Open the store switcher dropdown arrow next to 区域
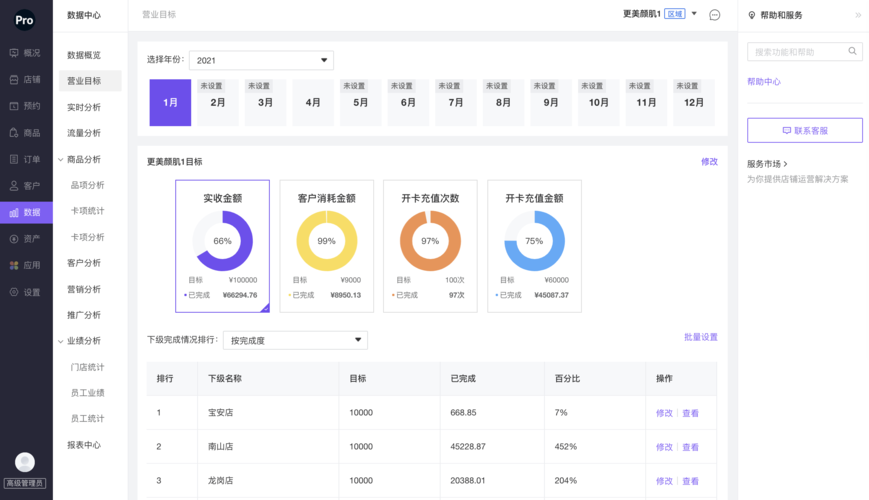This screenshot has height=500, width=869. tap(694, 13)
